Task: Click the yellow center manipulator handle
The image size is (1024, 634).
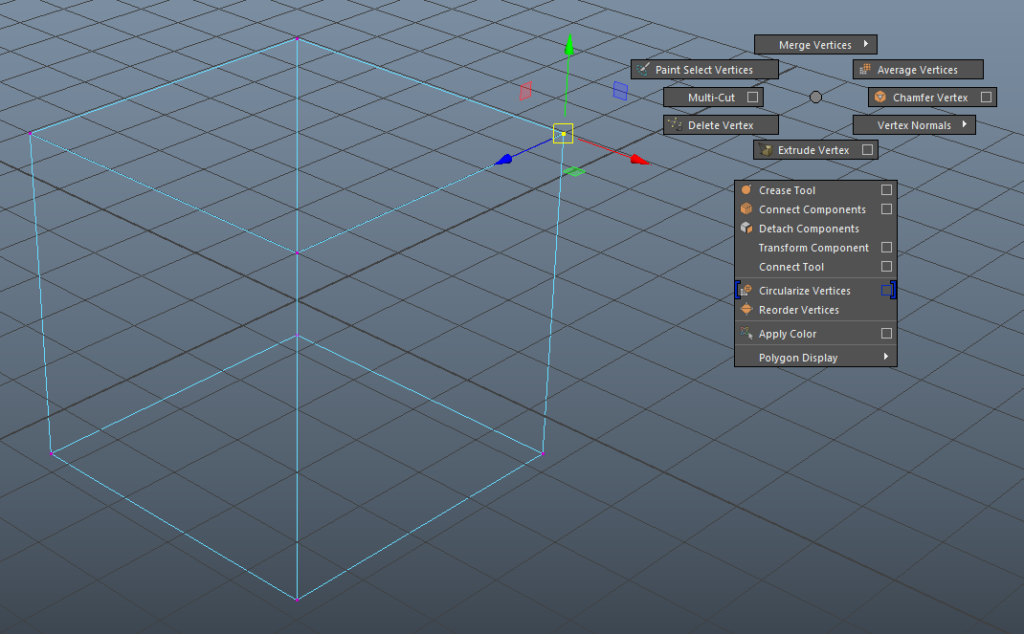Action: click(563, 133)
